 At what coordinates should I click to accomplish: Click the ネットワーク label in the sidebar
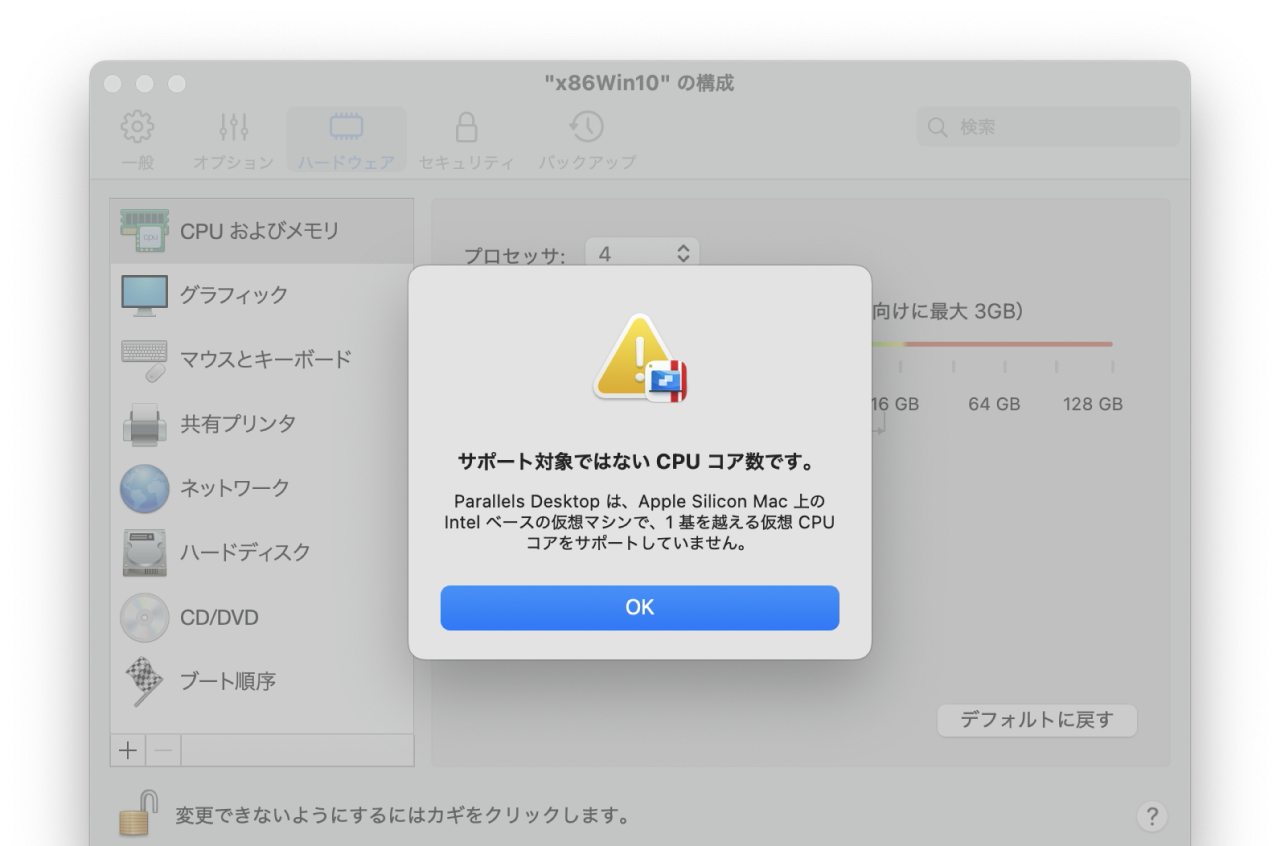[235, 488]
